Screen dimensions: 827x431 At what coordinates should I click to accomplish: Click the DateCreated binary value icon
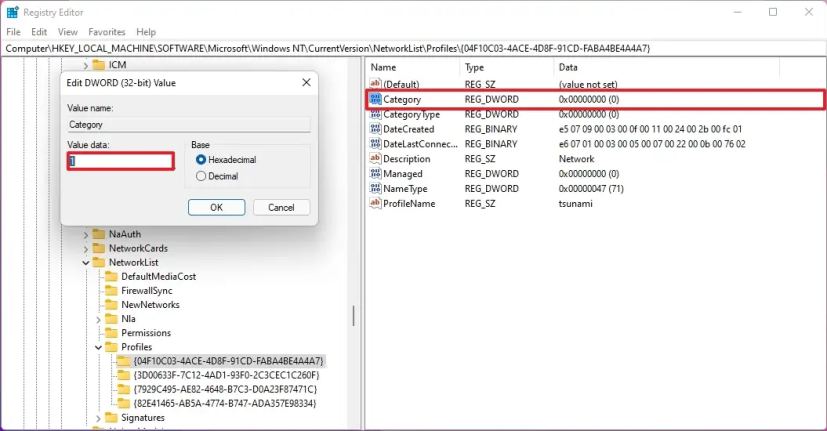[376, 129]
